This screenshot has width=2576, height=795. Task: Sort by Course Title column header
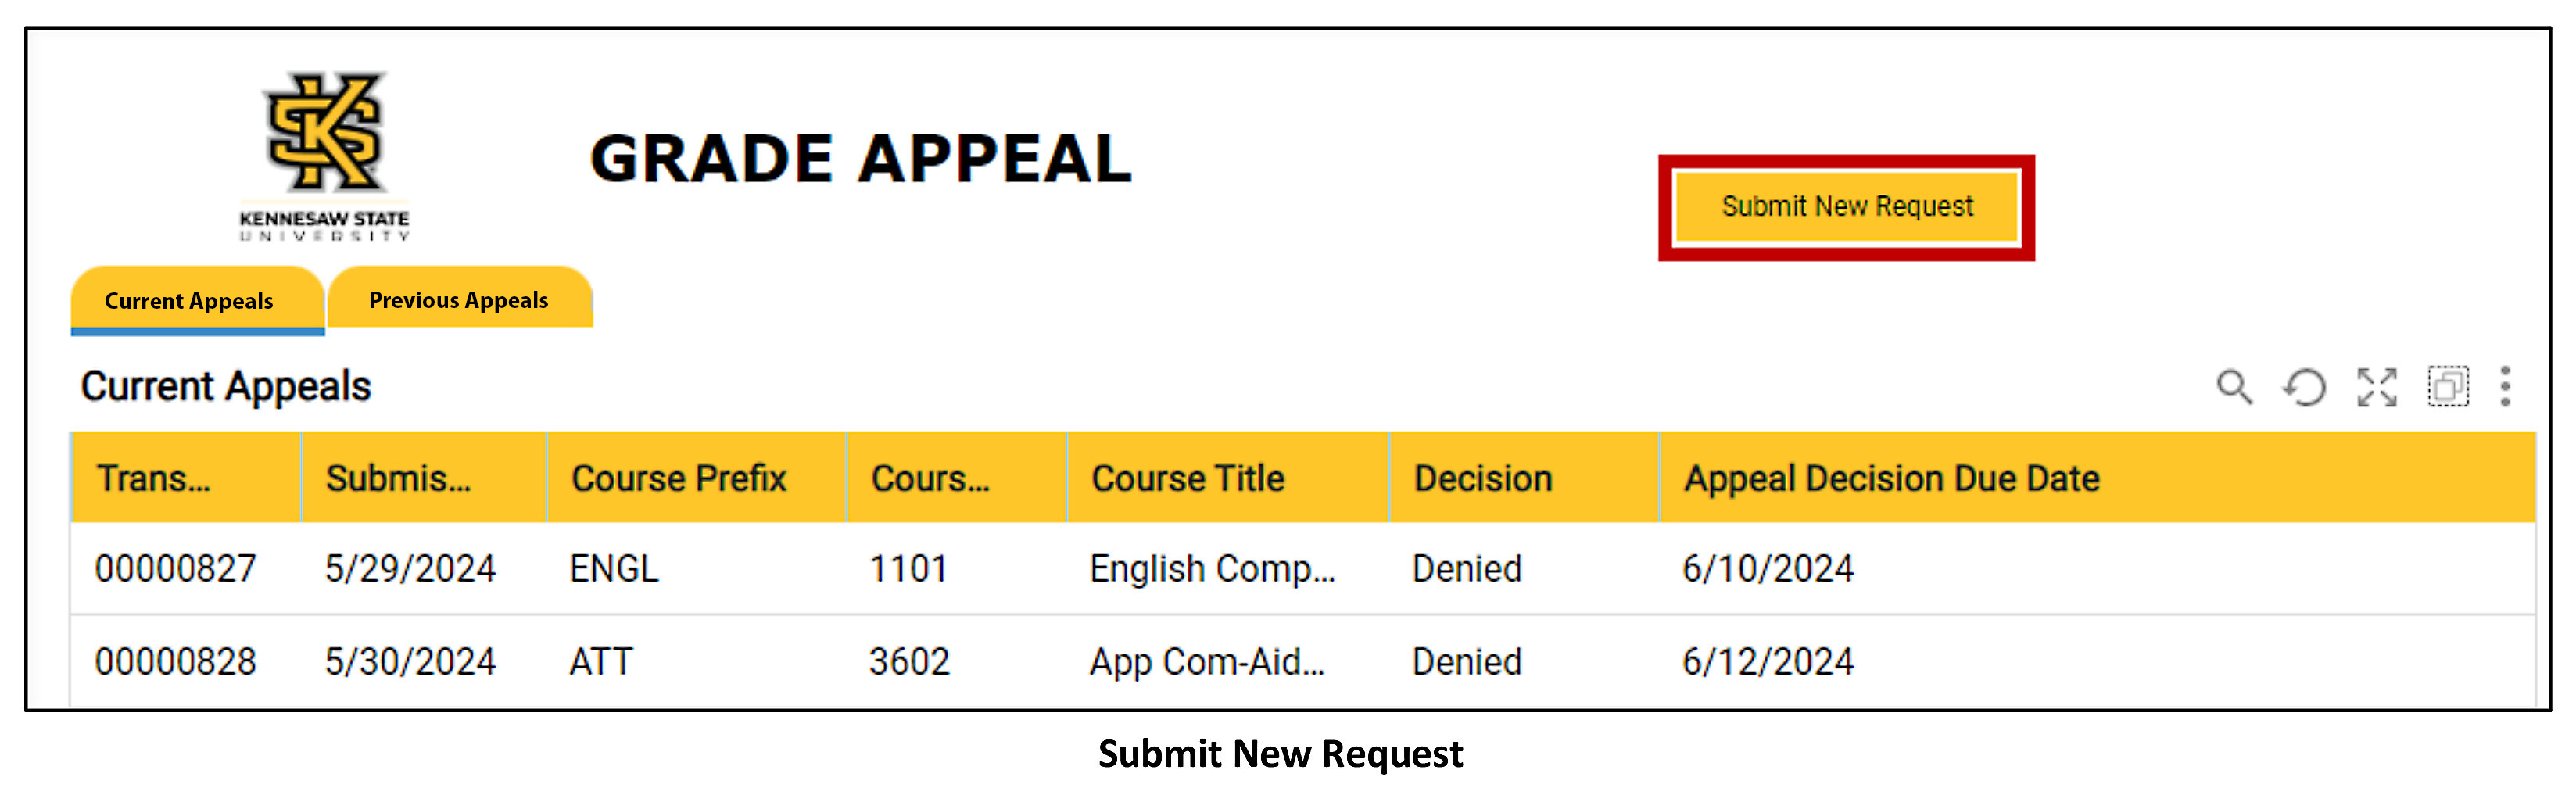[x=1188, y=479]
